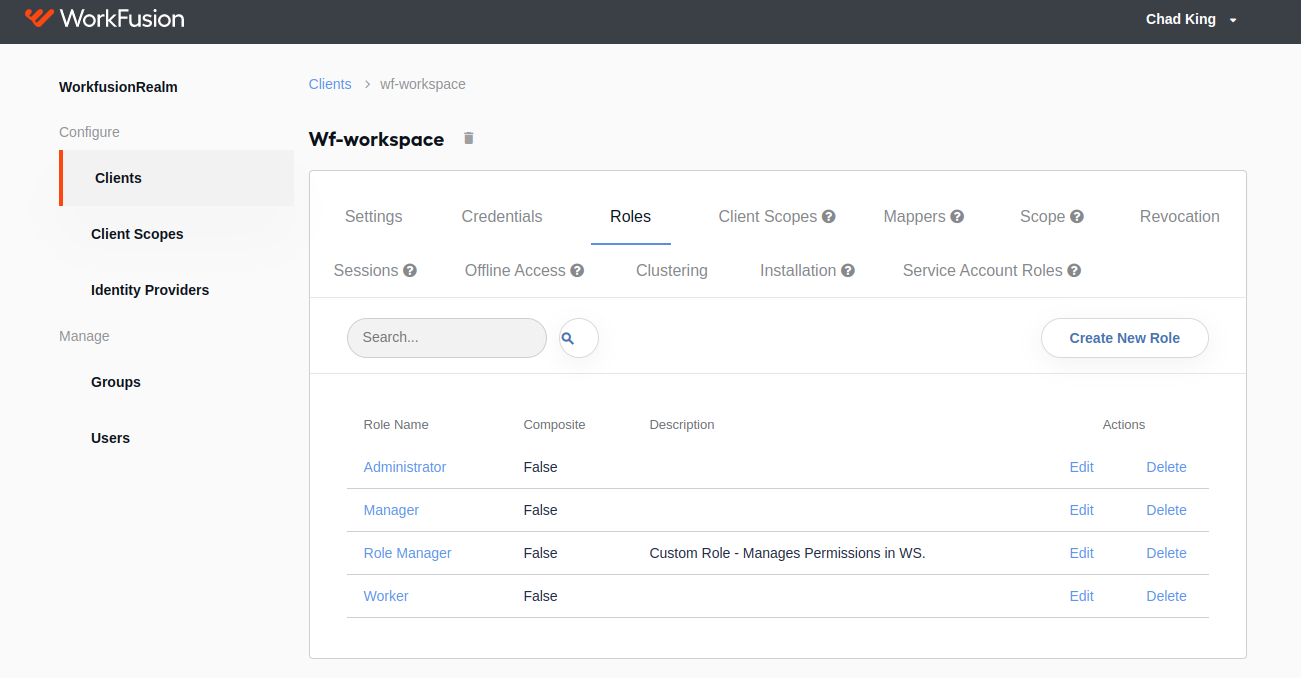Viewport: 1301px width, 678px height.
Task: Select the Roles tab
Action: tap(631, 216)
